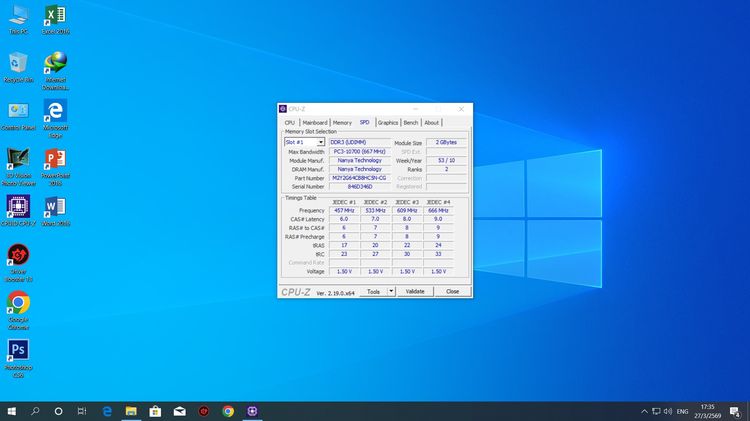Open the About tab

pos(431,122)
